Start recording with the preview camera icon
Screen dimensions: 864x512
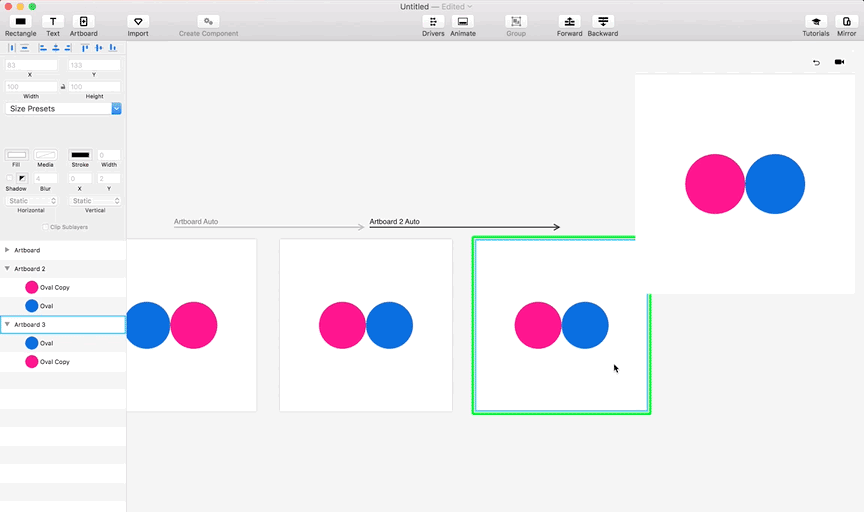tap(839, 62)
